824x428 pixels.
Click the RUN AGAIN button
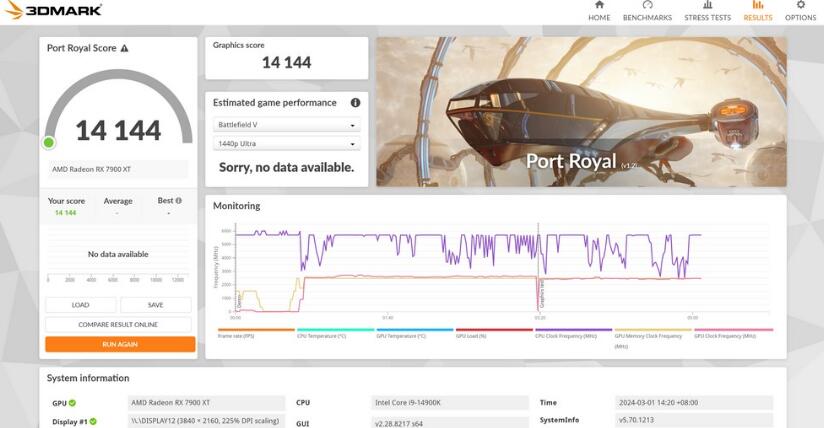(x=120, y=344)
